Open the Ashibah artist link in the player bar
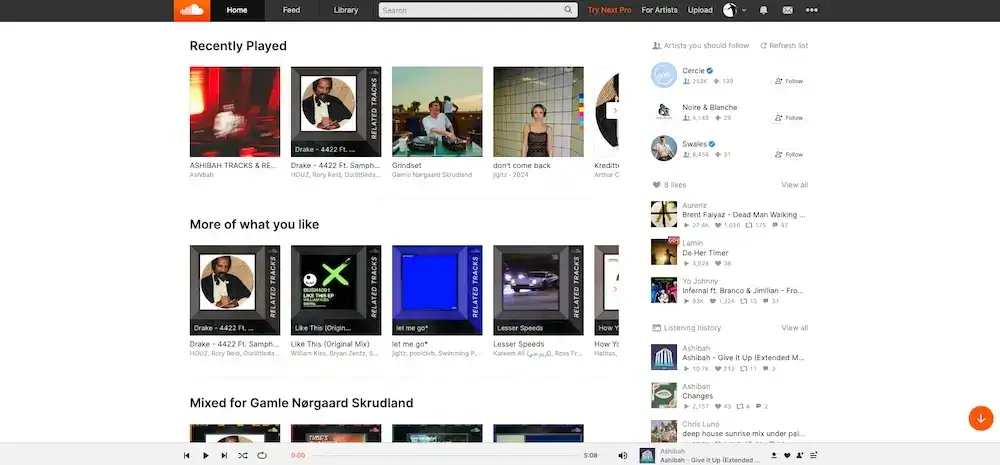Screen dimensions: 1000x465 point(672,452)
